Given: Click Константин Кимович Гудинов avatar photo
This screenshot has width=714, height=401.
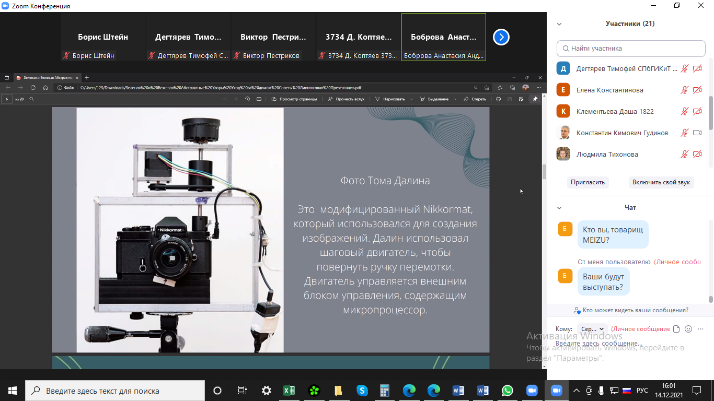Looking at the screenshot, I should (x=563, y=132).
